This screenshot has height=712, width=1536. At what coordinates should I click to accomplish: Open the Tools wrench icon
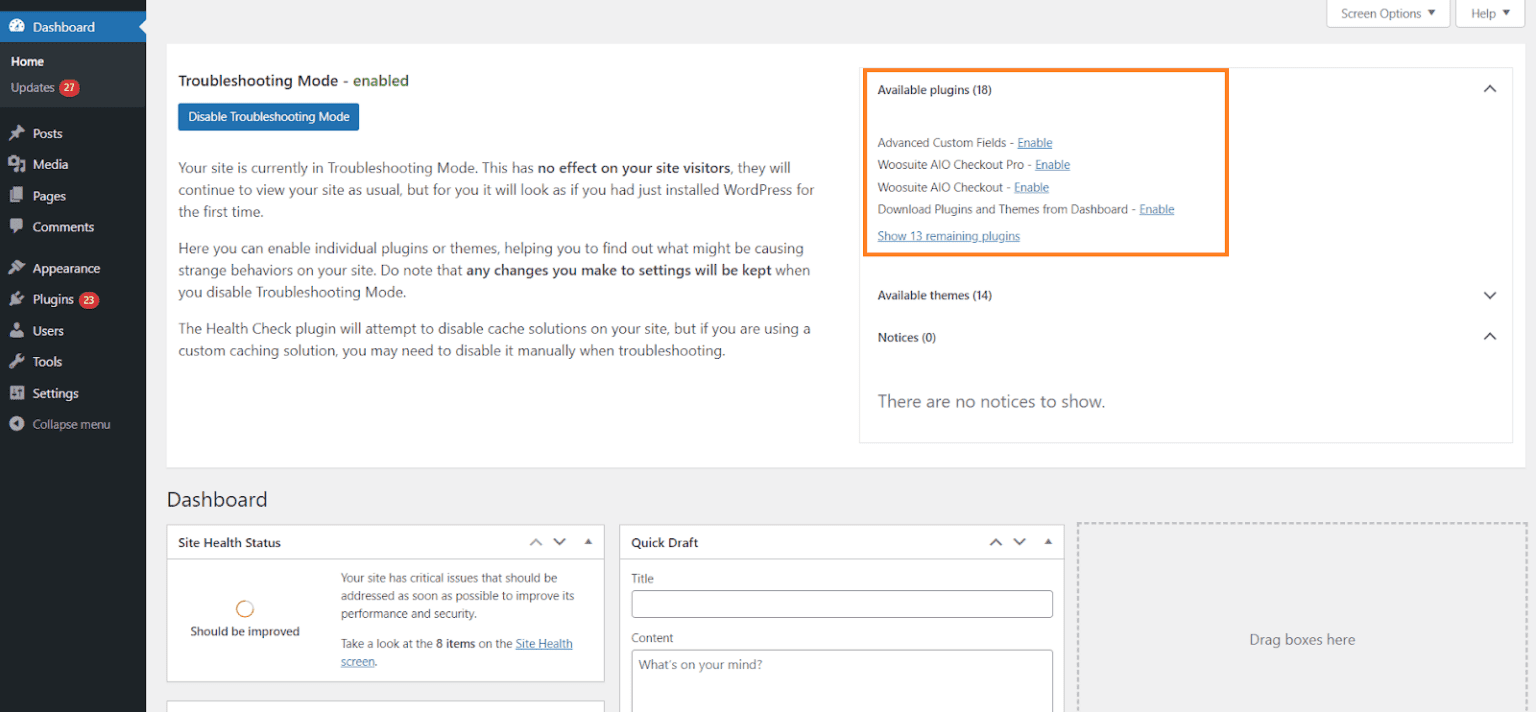coord(17,361)
